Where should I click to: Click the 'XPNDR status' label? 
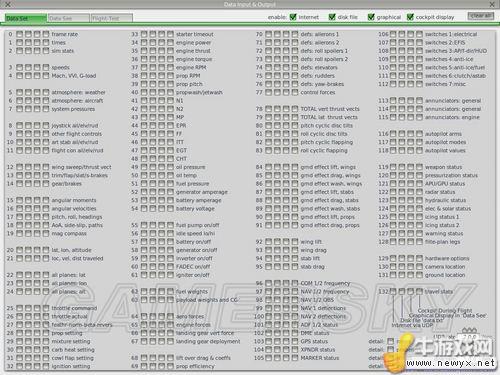[x=318, y=350]
